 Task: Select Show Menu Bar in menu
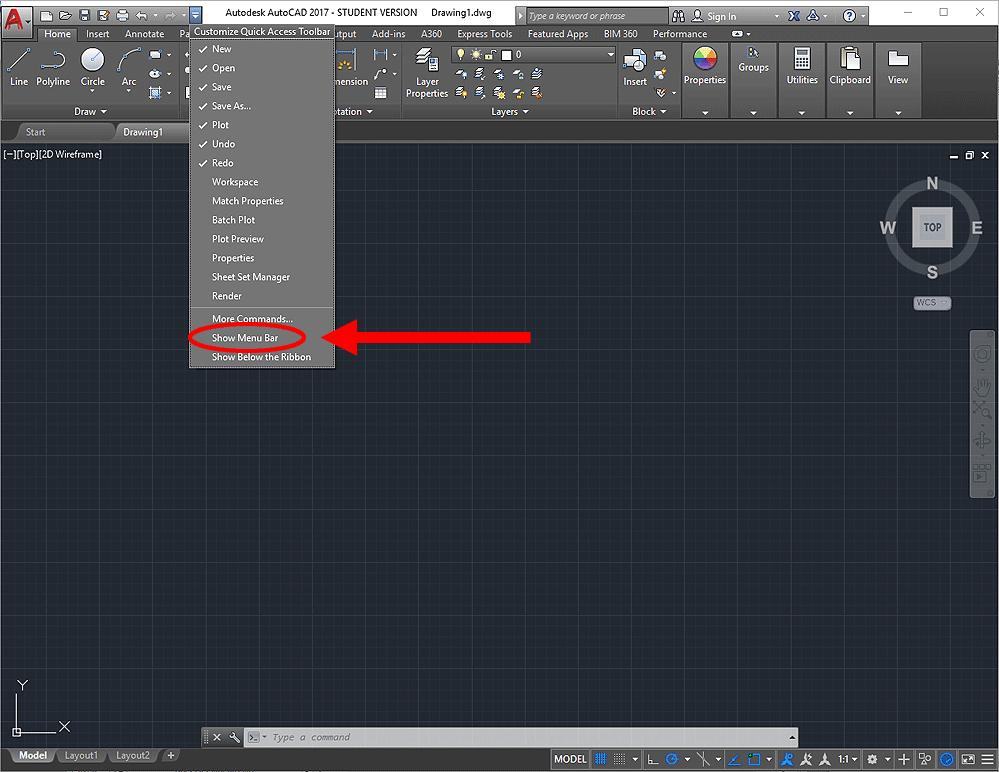click(x=262, y=338)
